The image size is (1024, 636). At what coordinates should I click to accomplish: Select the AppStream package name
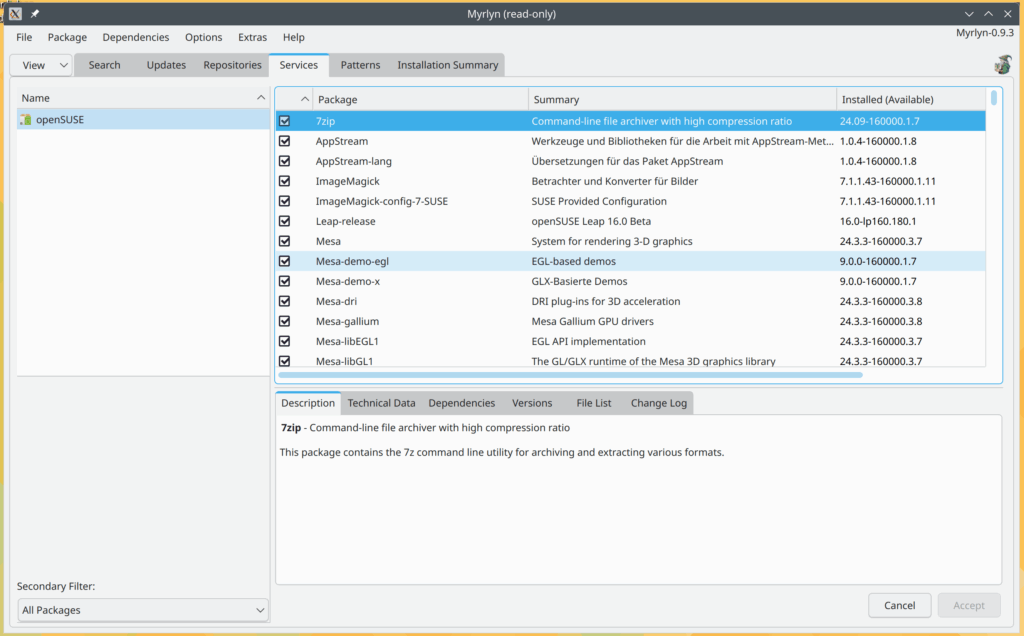point(342,141)
